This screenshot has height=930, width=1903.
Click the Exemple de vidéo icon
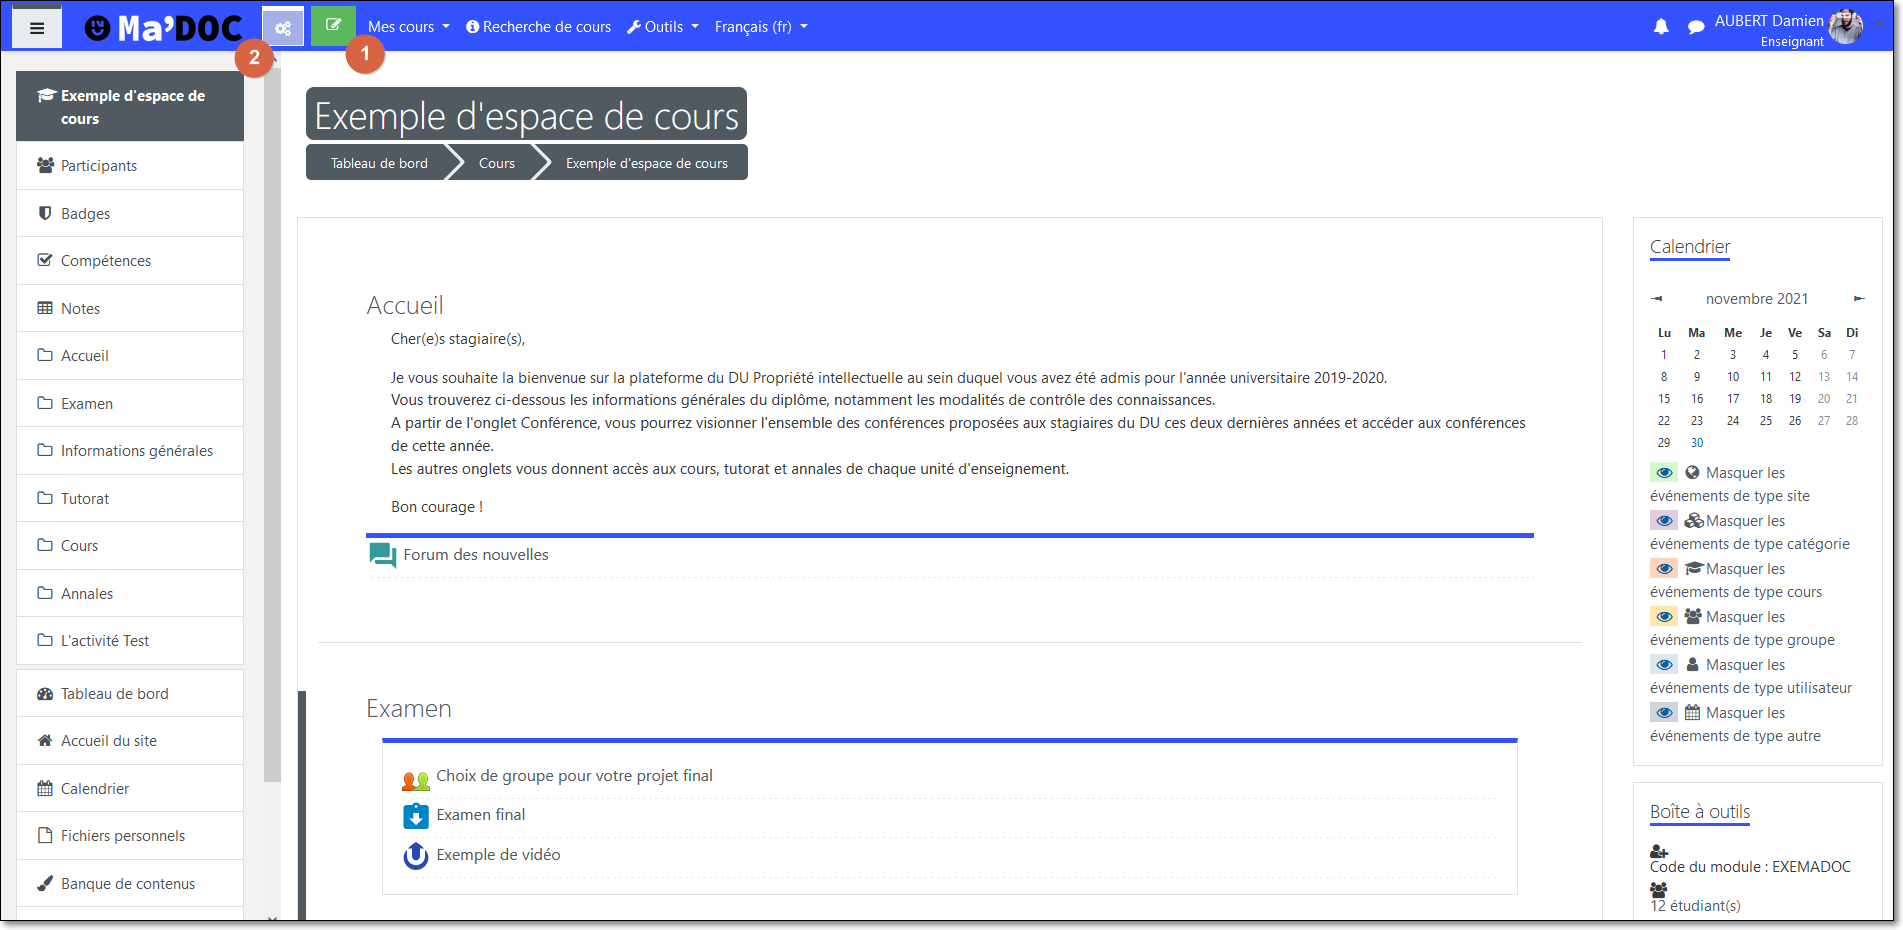pos(415,856)
